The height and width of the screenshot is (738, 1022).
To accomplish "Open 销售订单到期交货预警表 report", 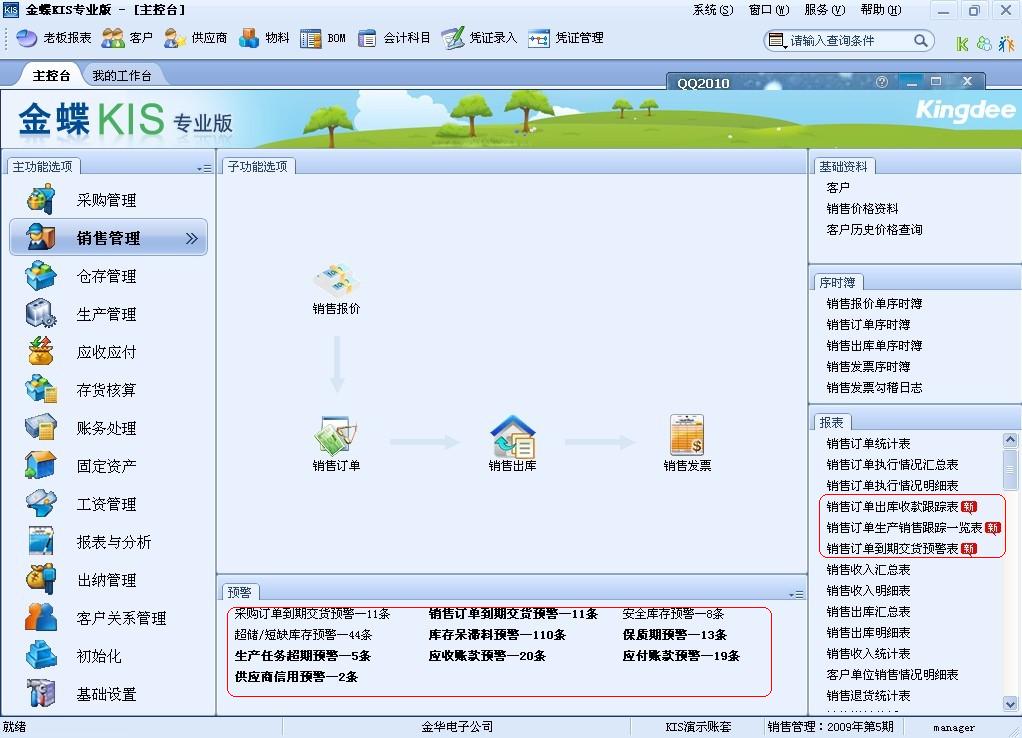I will pos(892,548).
